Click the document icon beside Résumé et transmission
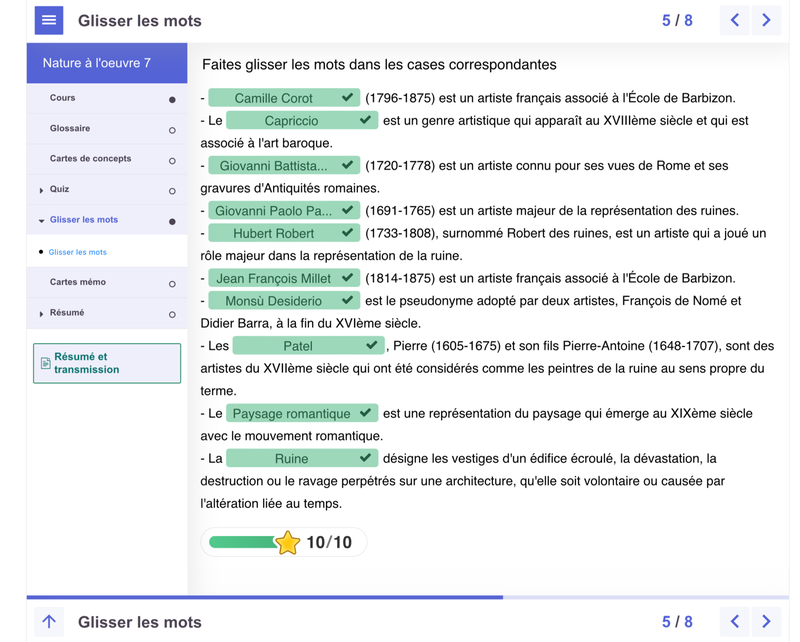The height and width of the screenshot is (642, 800). coord(45,363)
